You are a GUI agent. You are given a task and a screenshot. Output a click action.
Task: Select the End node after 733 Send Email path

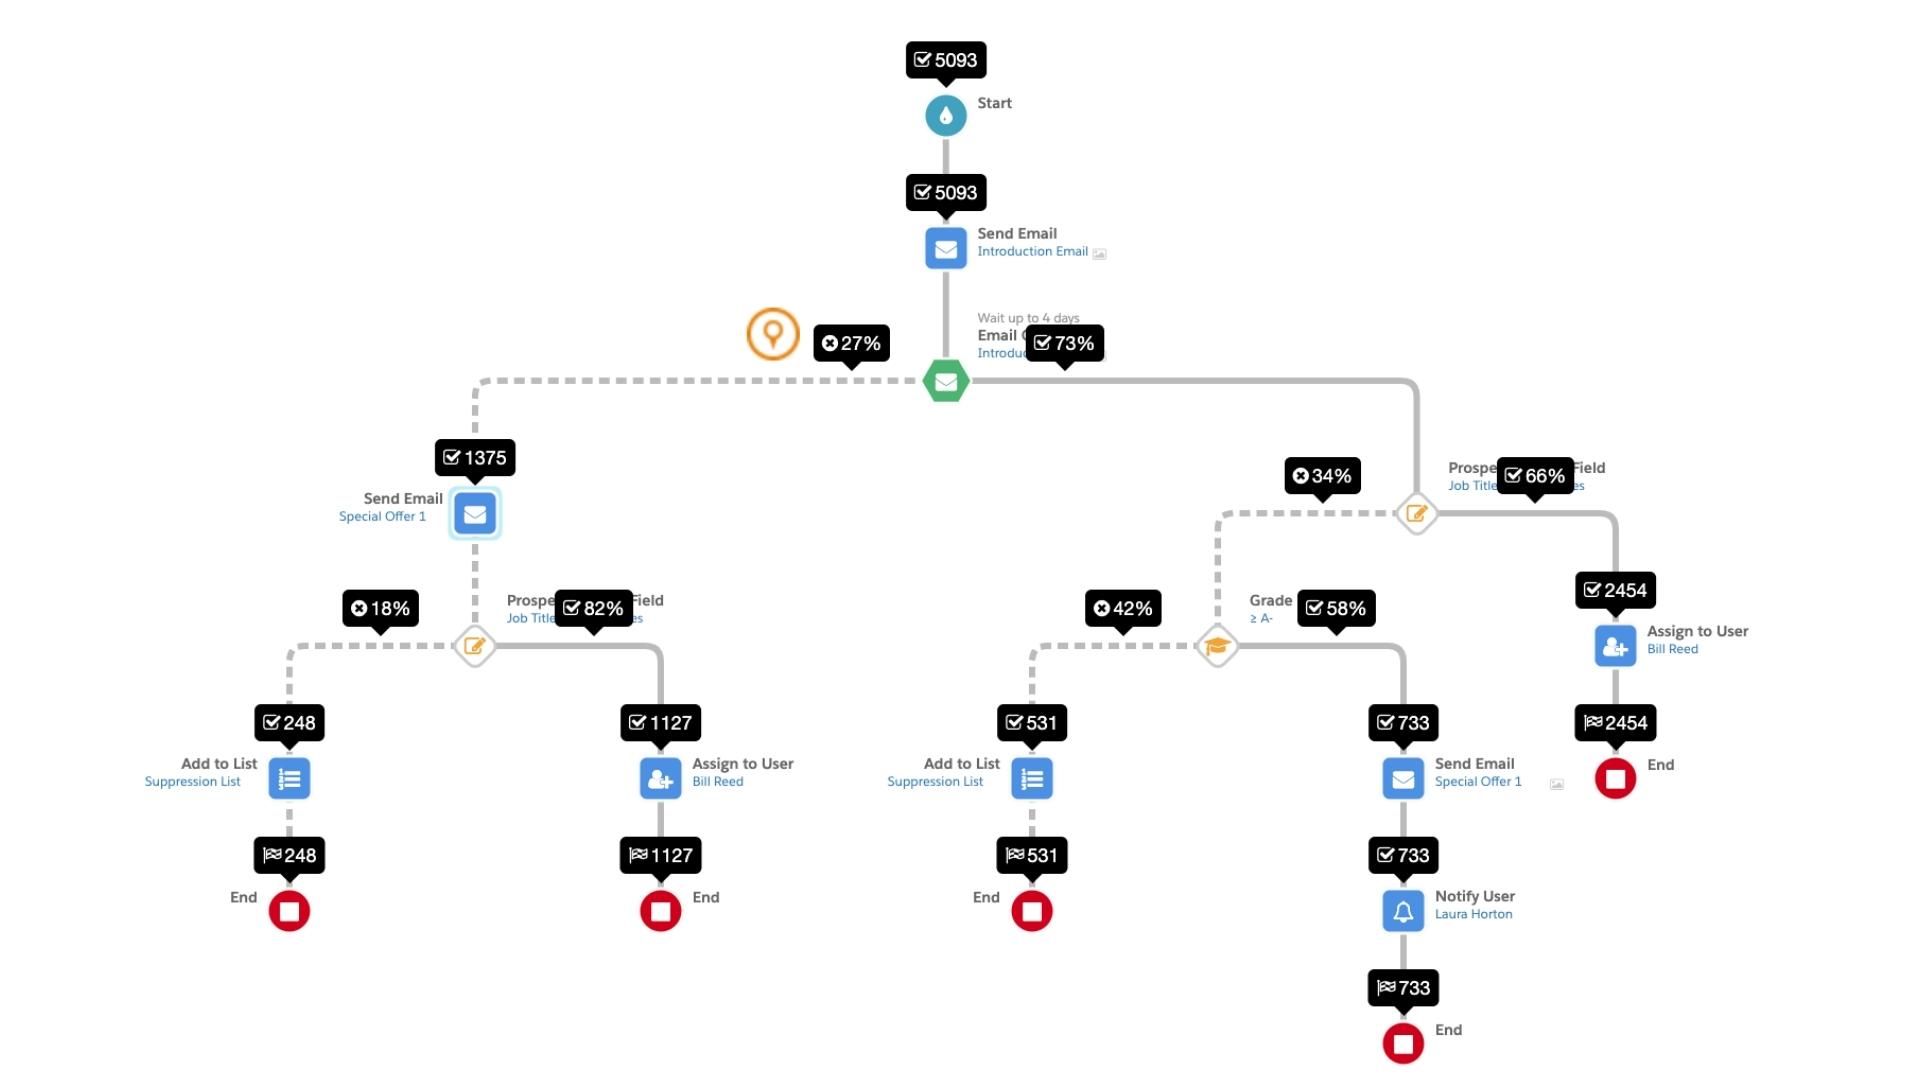[1403, 1043]
